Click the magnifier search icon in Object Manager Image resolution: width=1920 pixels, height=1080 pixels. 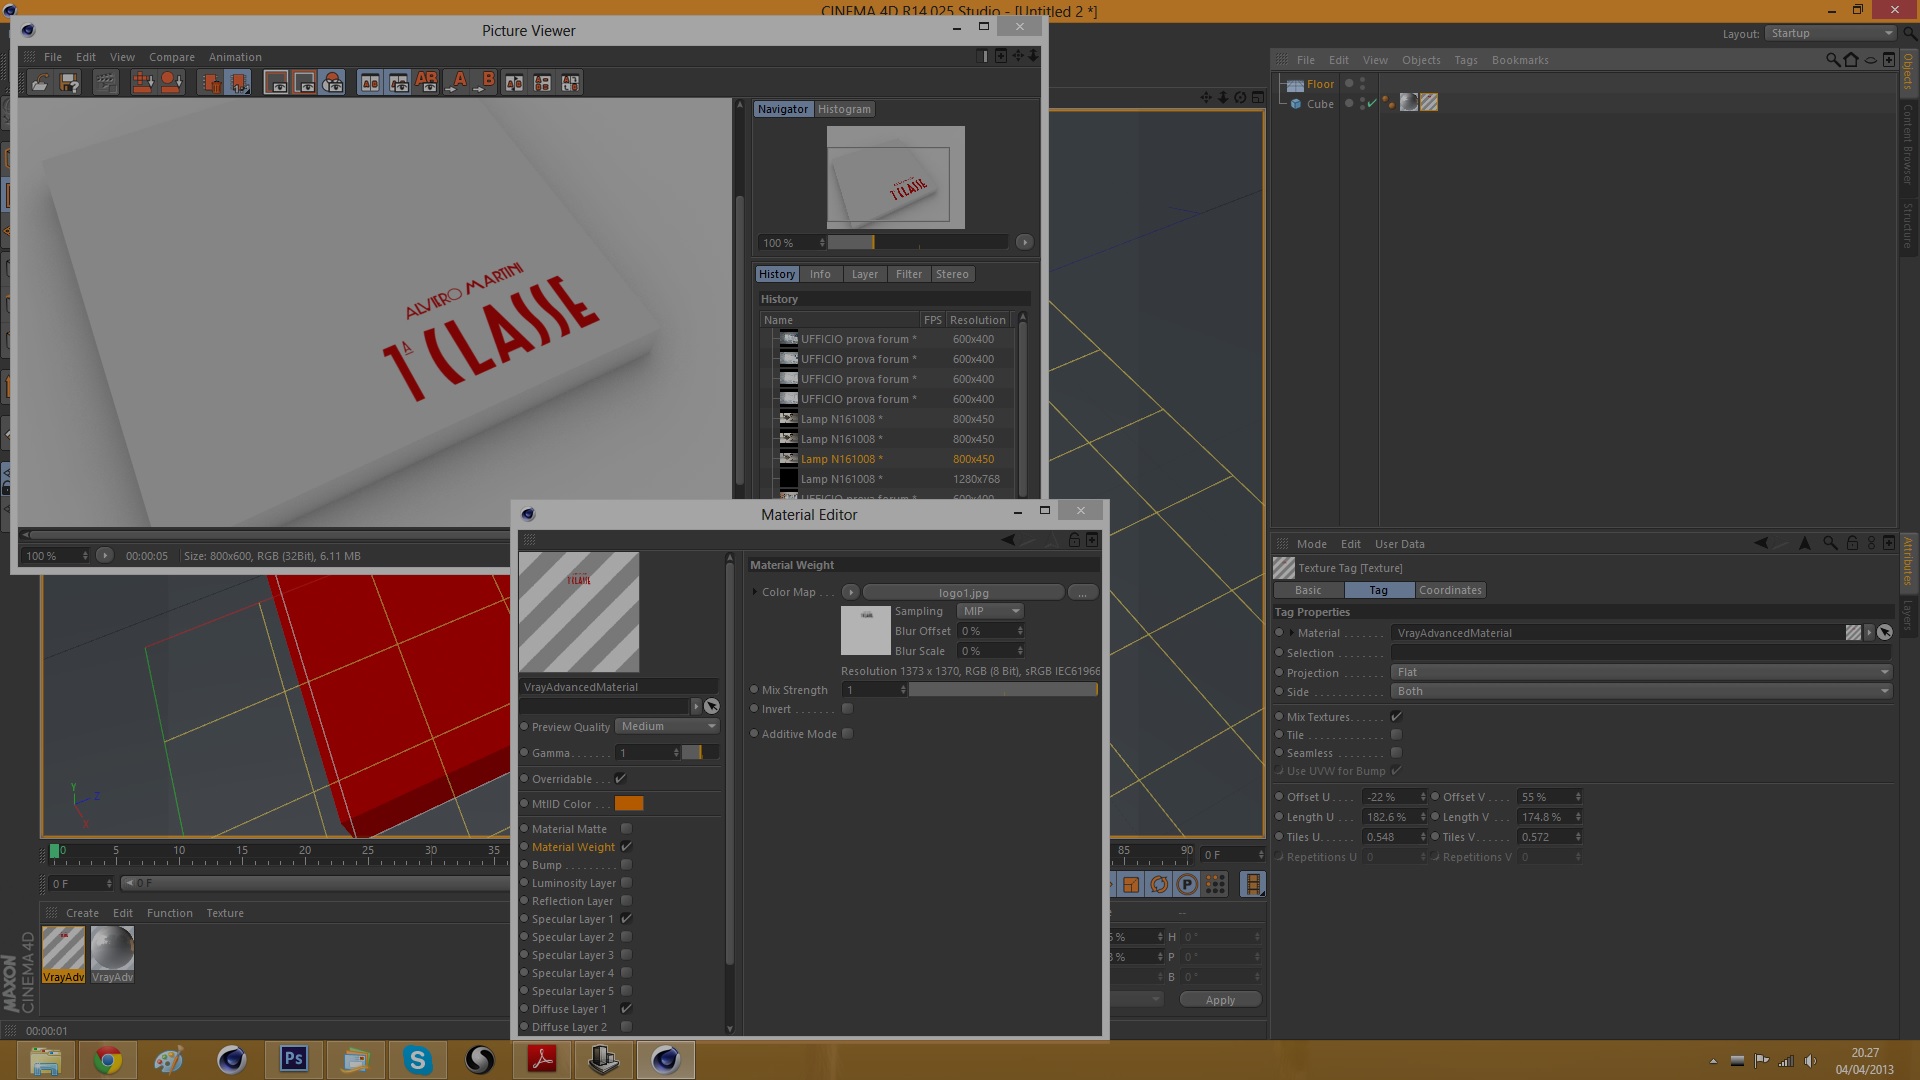point(1832,60)
